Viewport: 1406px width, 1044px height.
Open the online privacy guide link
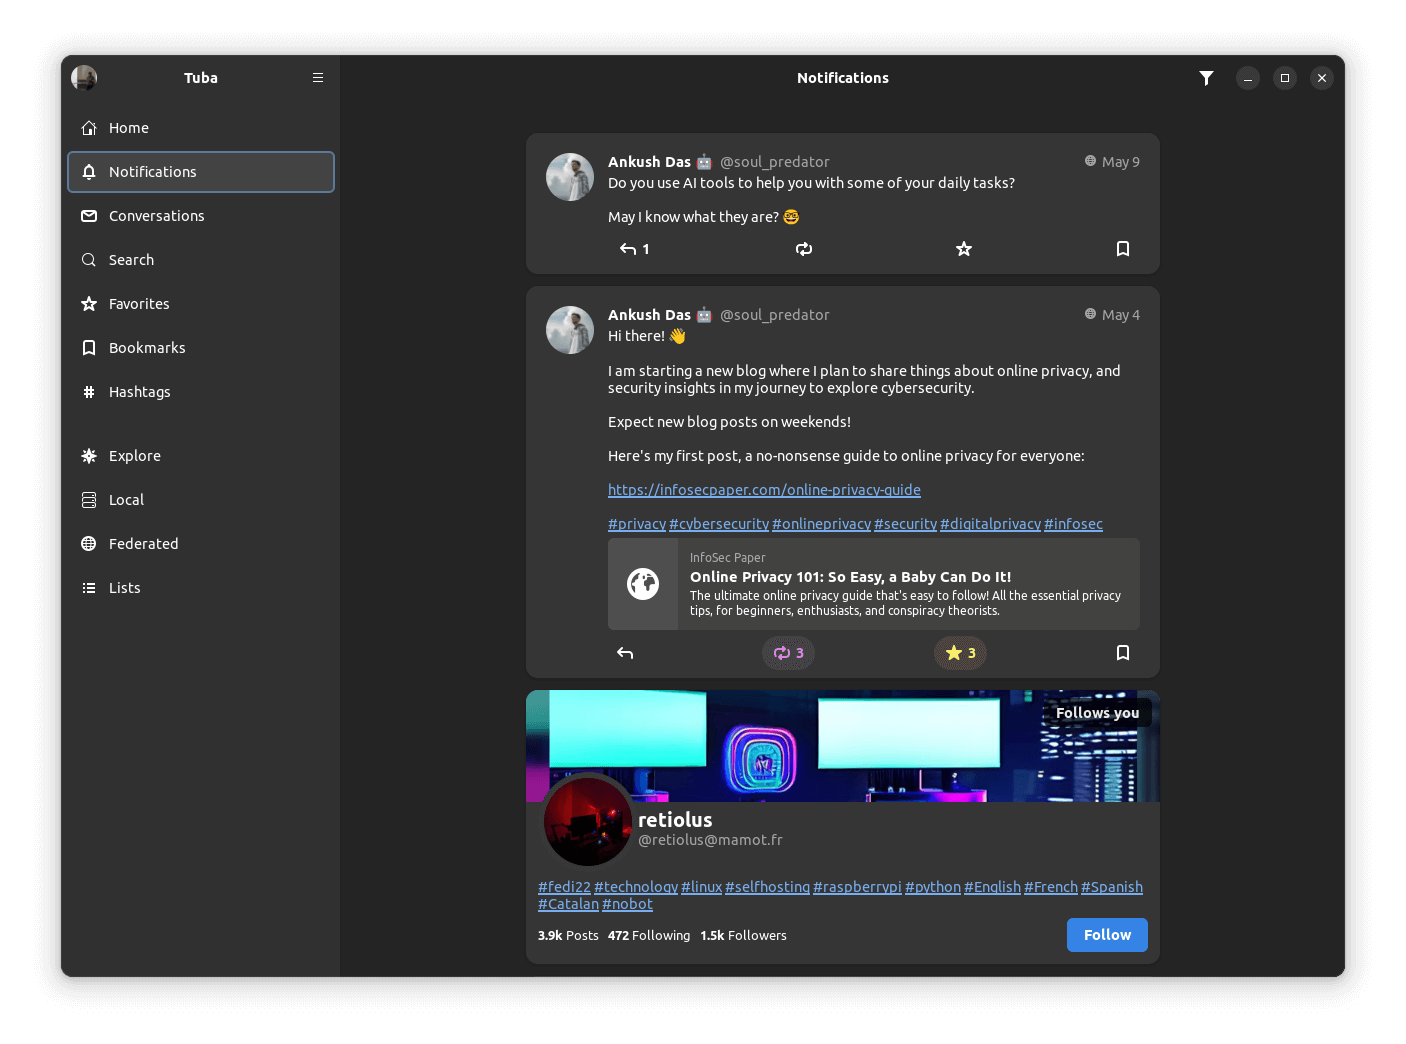point(764,489)
